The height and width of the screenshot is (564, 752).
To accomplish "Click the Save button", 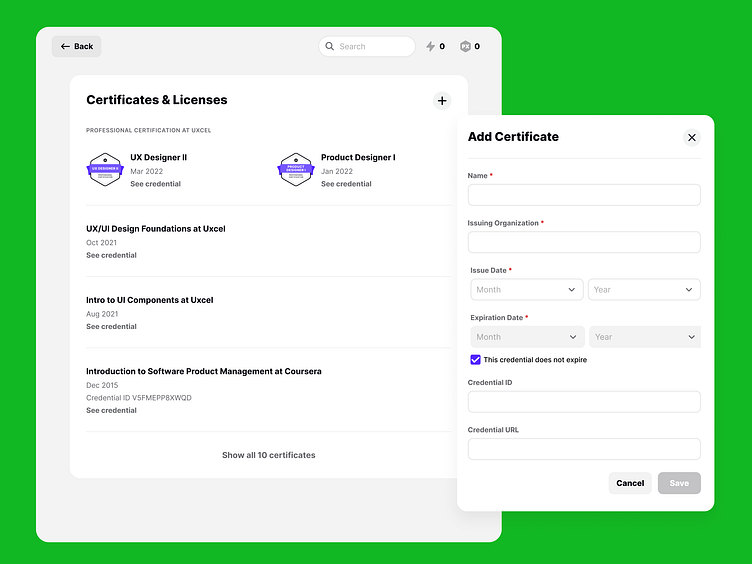I will (x=679, y=483).
